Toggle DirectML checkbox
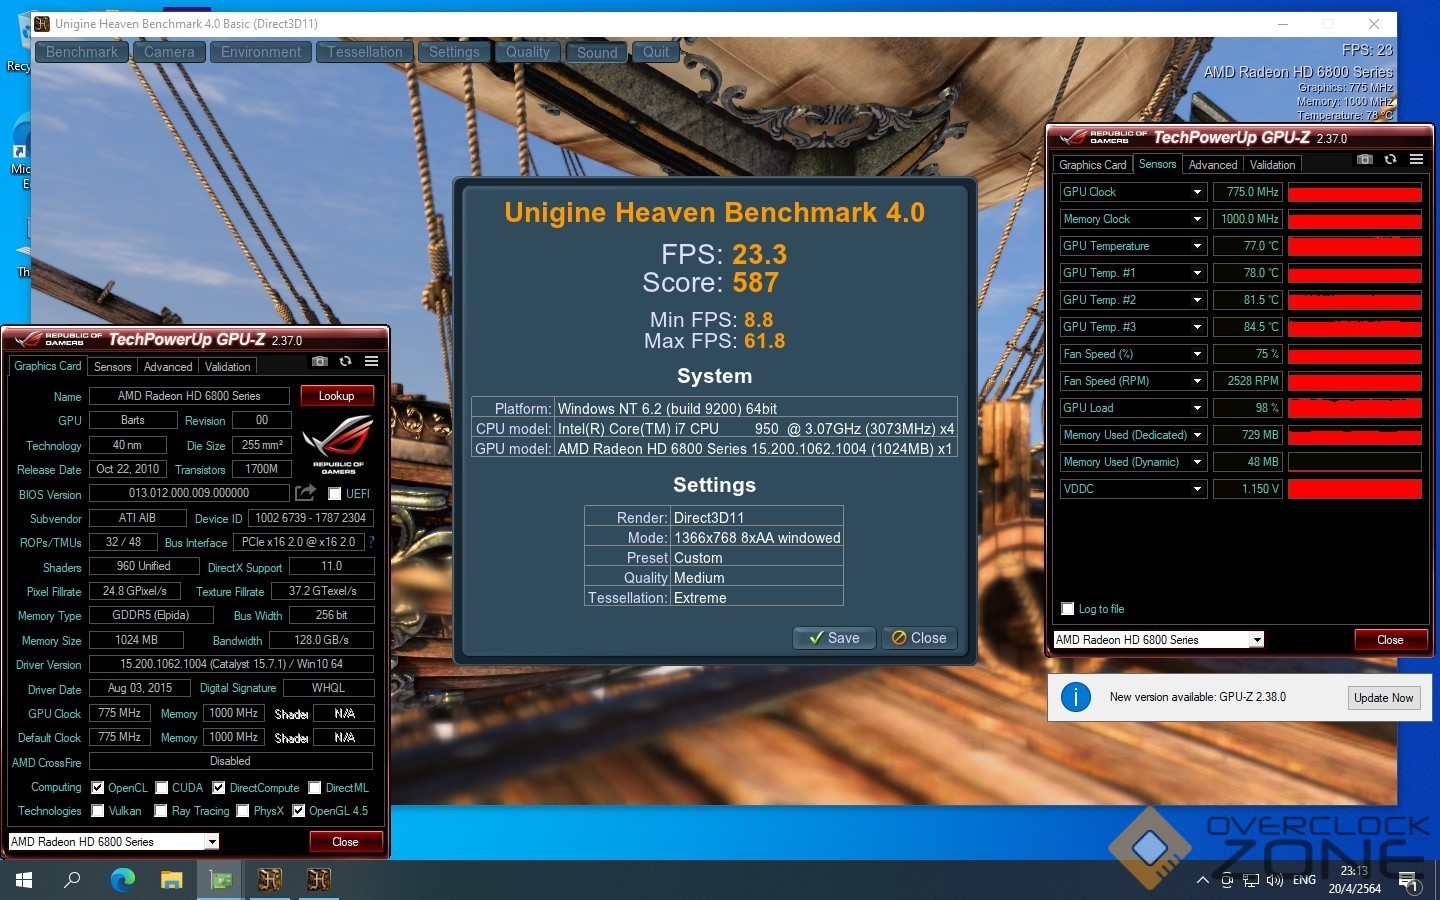 coord(315,788)
